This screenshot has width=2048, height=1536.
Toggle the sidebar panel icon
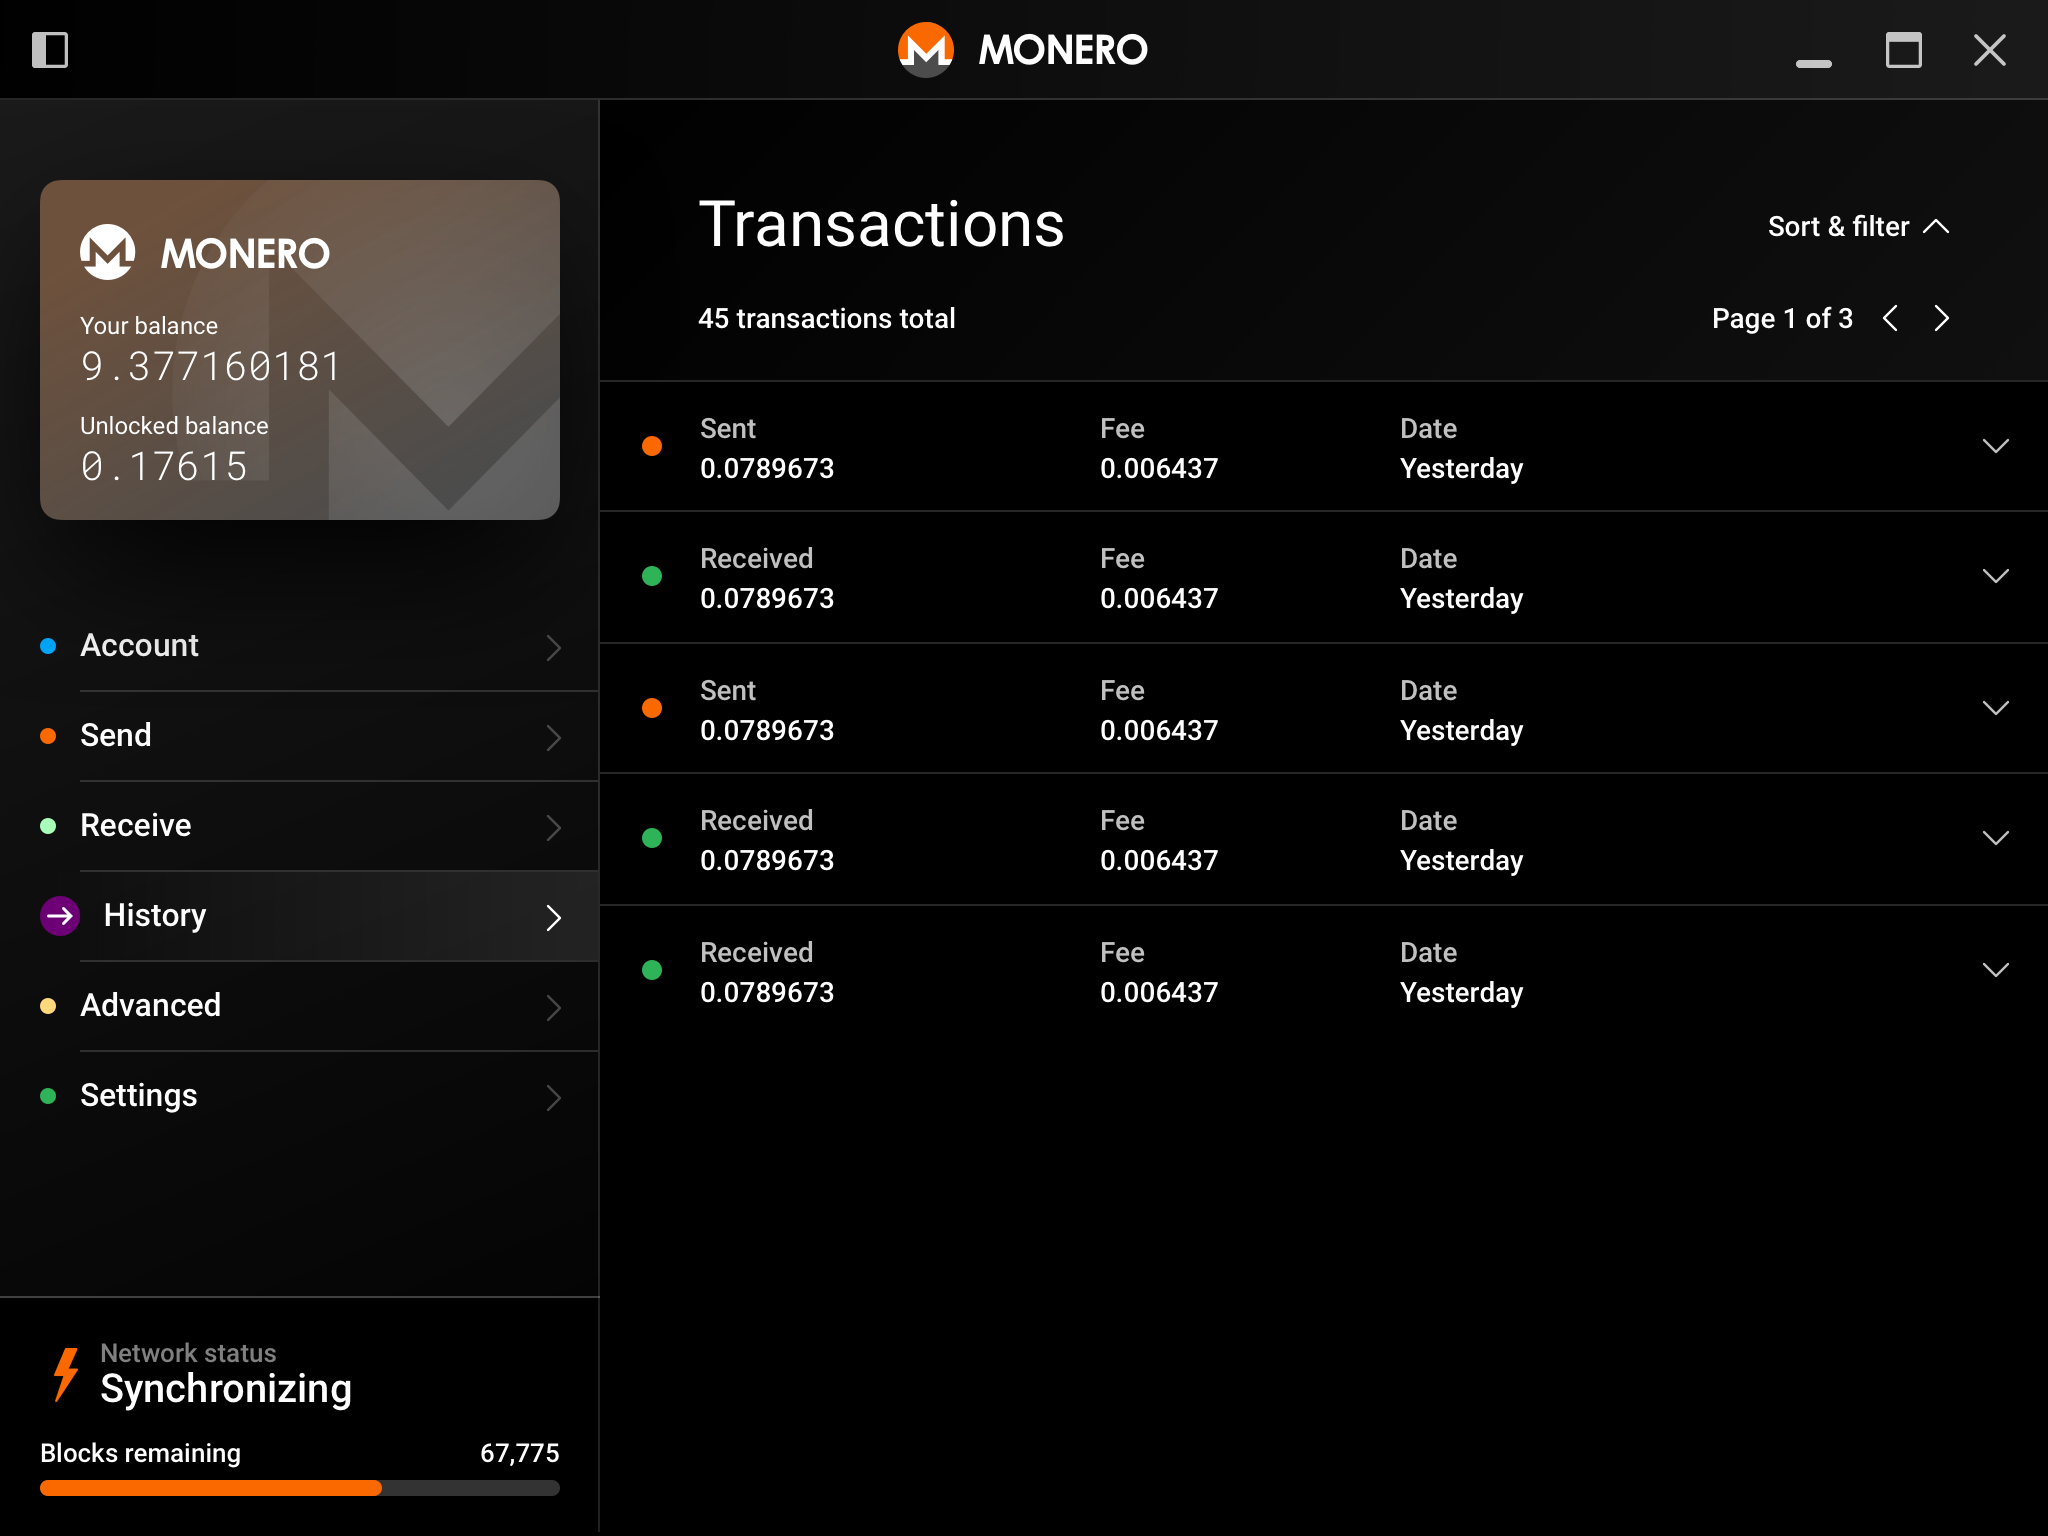[x=50, y=49]
